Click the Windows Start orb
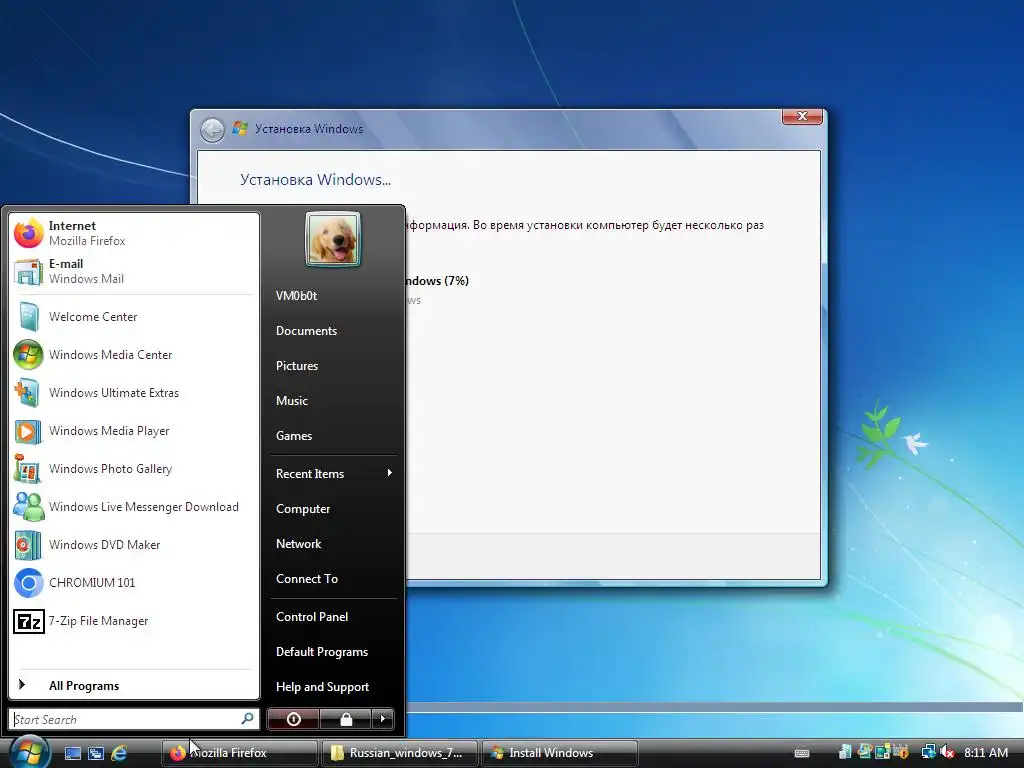This screenshot has height=768, width=1024. [29, 751]
